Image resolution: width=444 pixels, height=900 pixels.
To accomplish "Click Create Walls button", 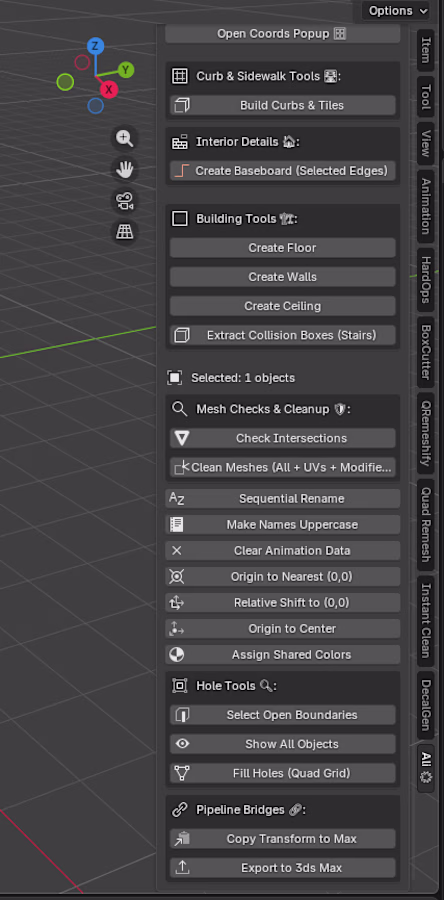I will tap(282, 277).
